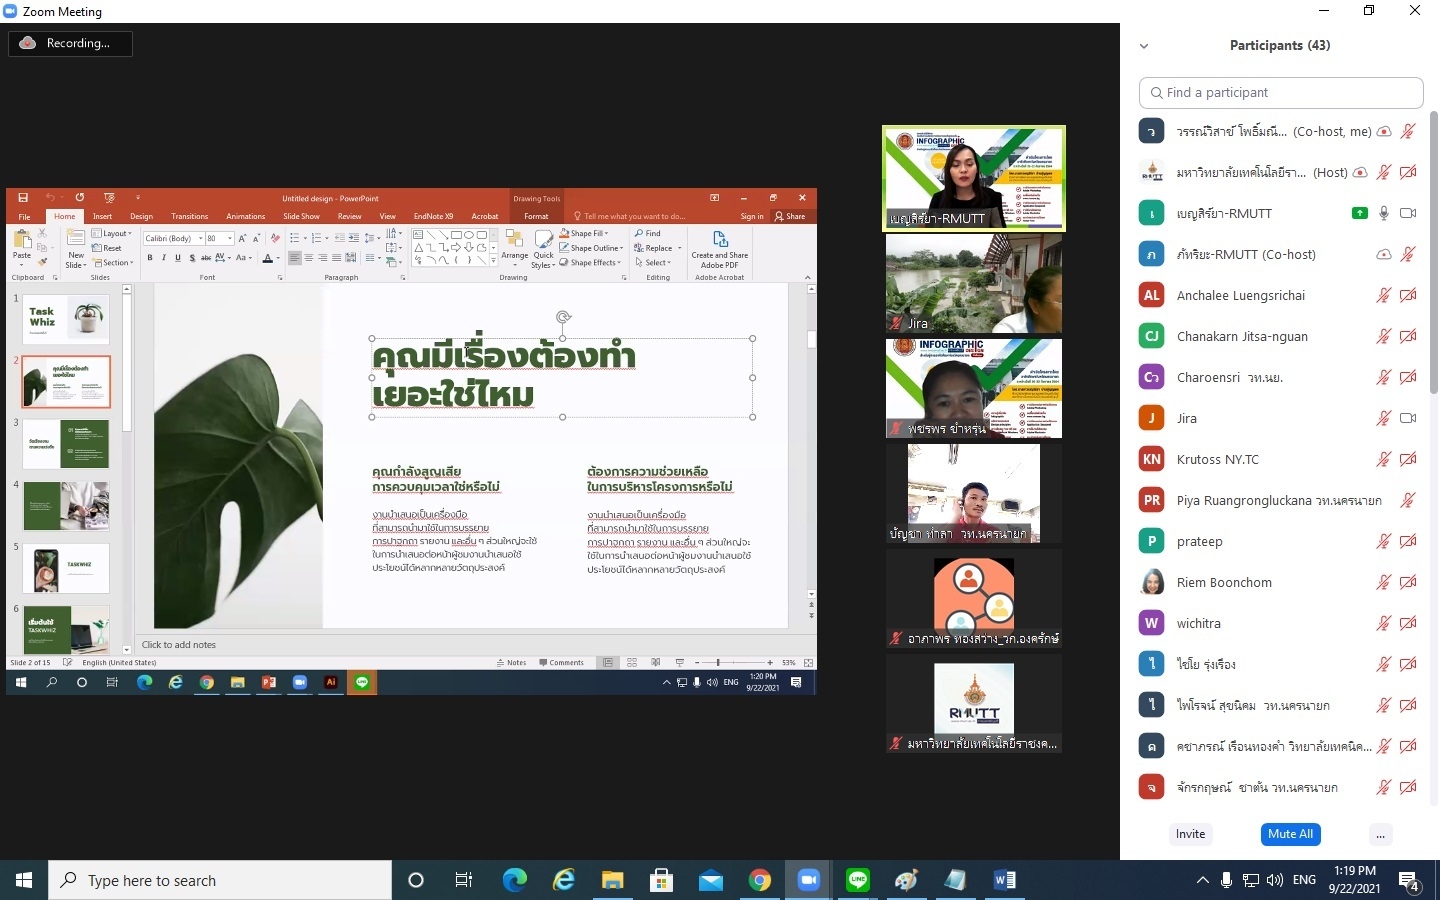Toggle video icon for Chanakarn Jitsa-nguan
1440x900 pixels.
(x=1408, y=336)
